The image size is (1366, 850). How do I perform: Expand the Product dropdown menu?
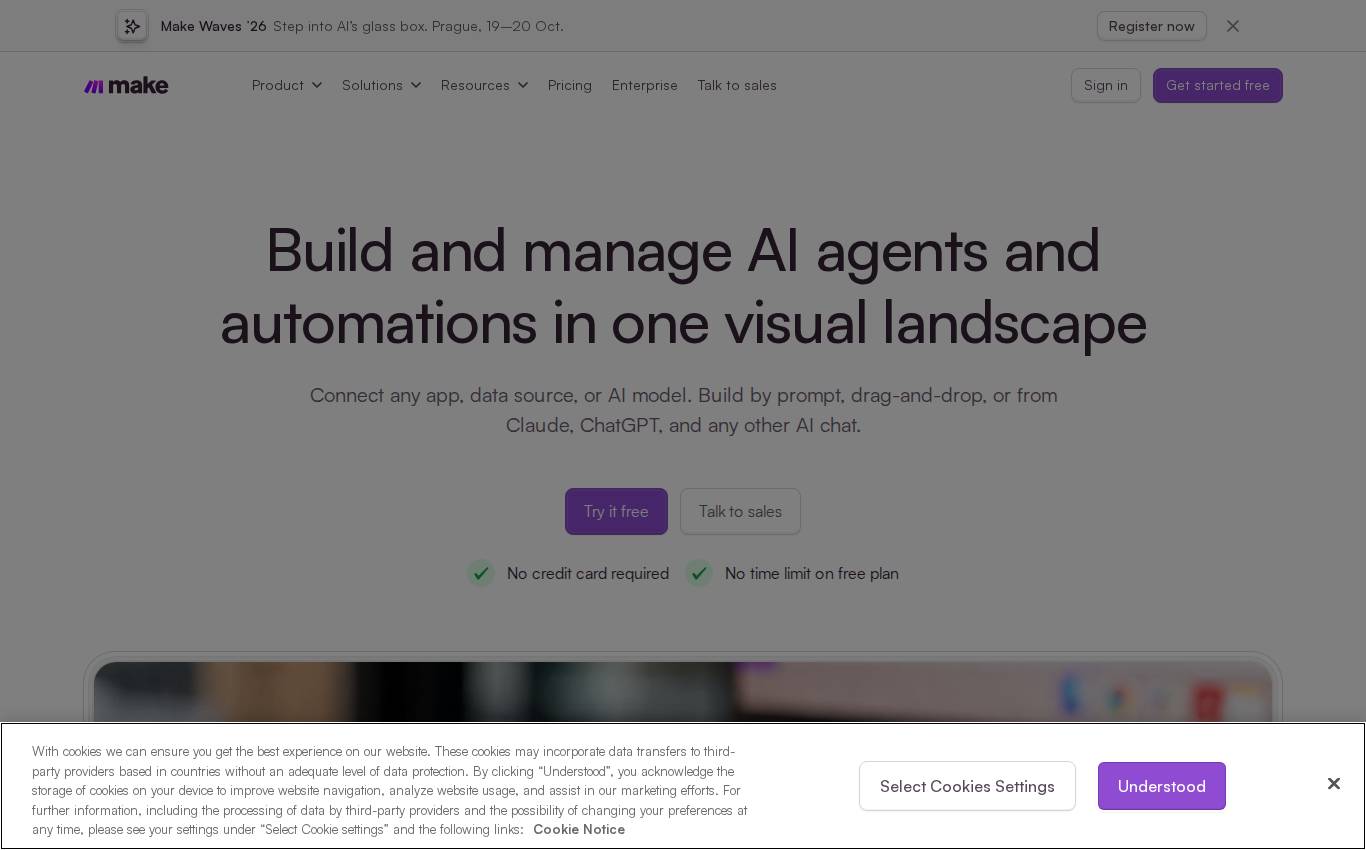(x=287, y=85)
